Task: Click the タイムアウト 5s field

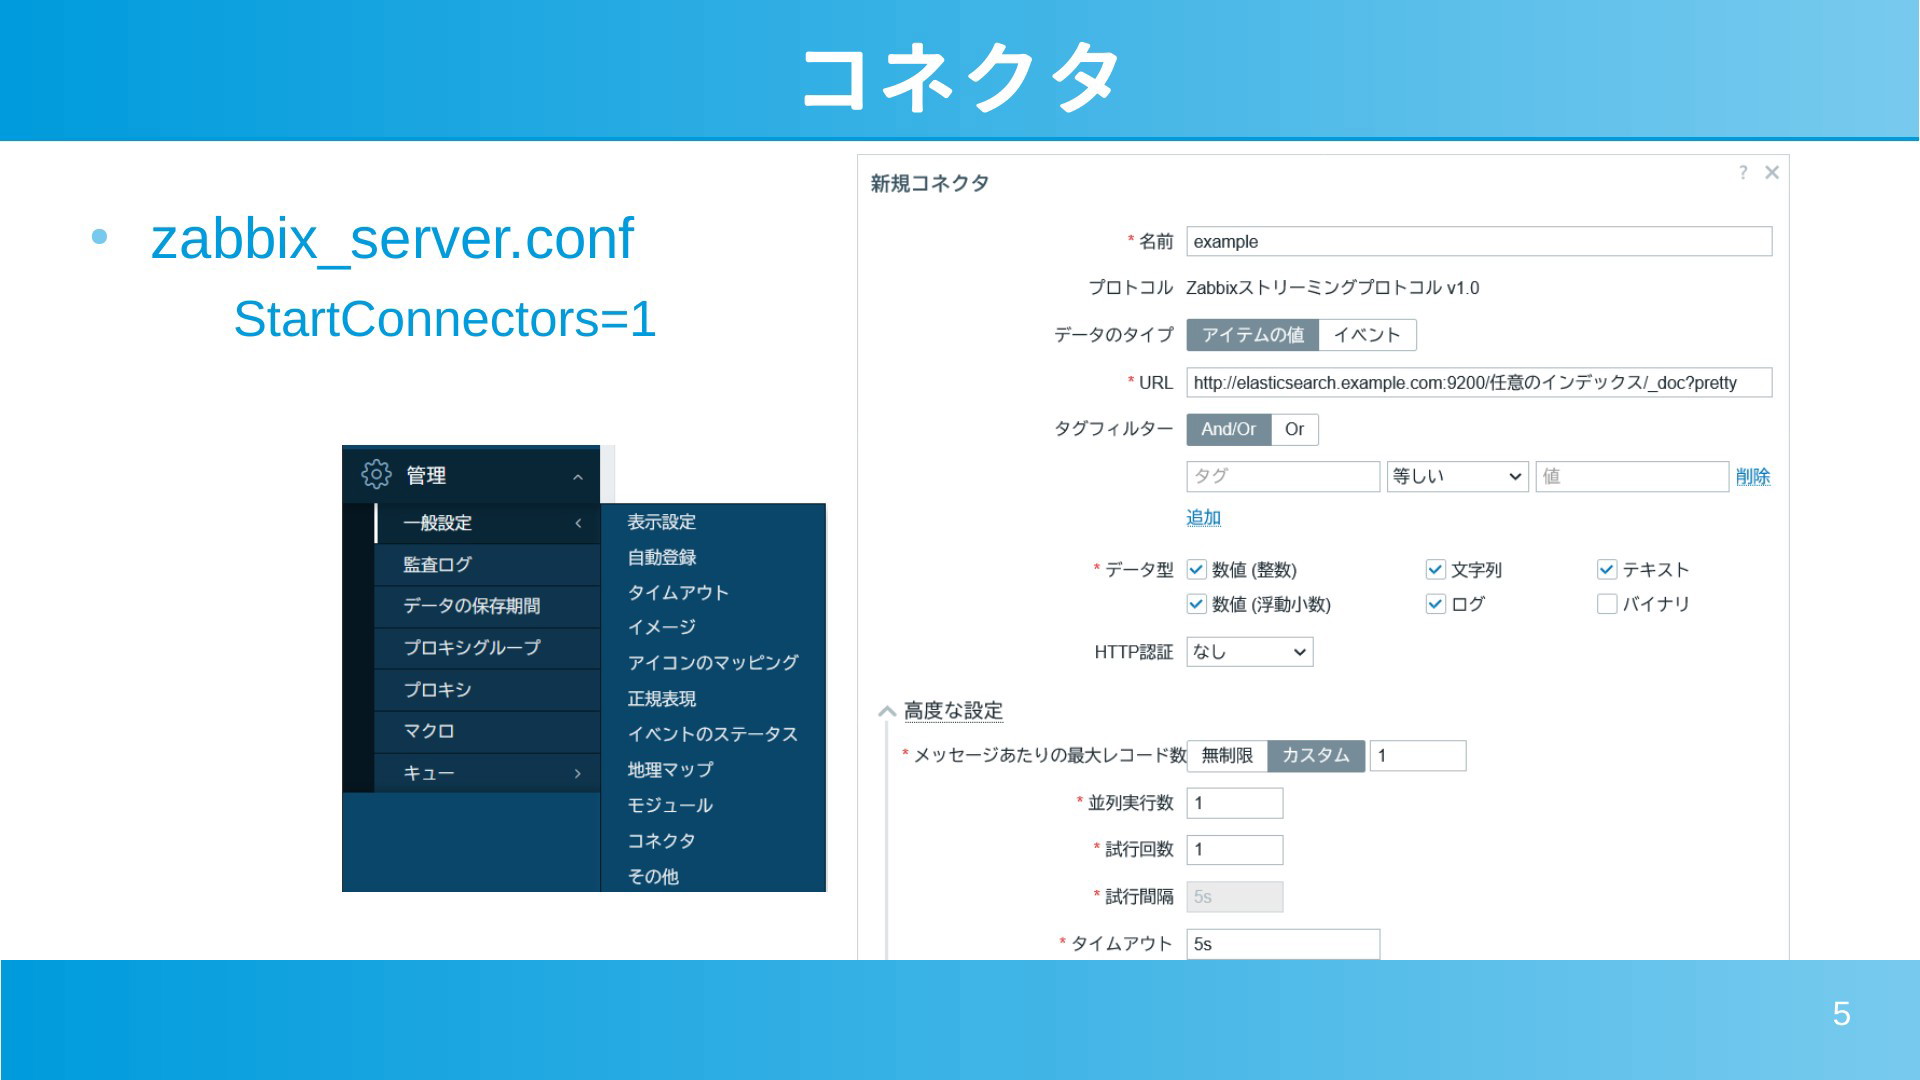Action: click(1283, 944)
